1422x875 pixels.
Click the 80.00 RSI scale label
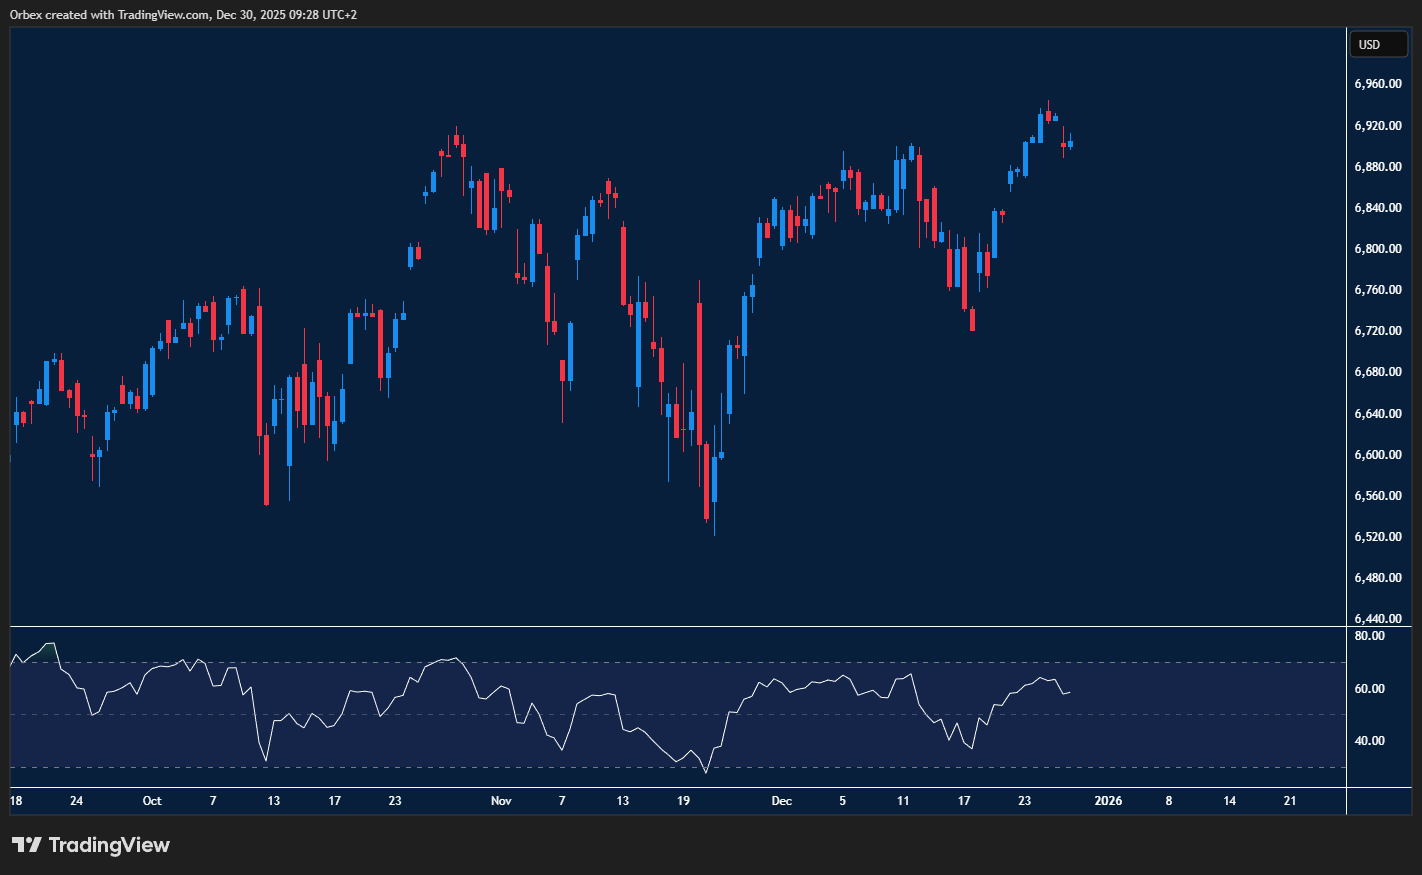[1369, 636]
